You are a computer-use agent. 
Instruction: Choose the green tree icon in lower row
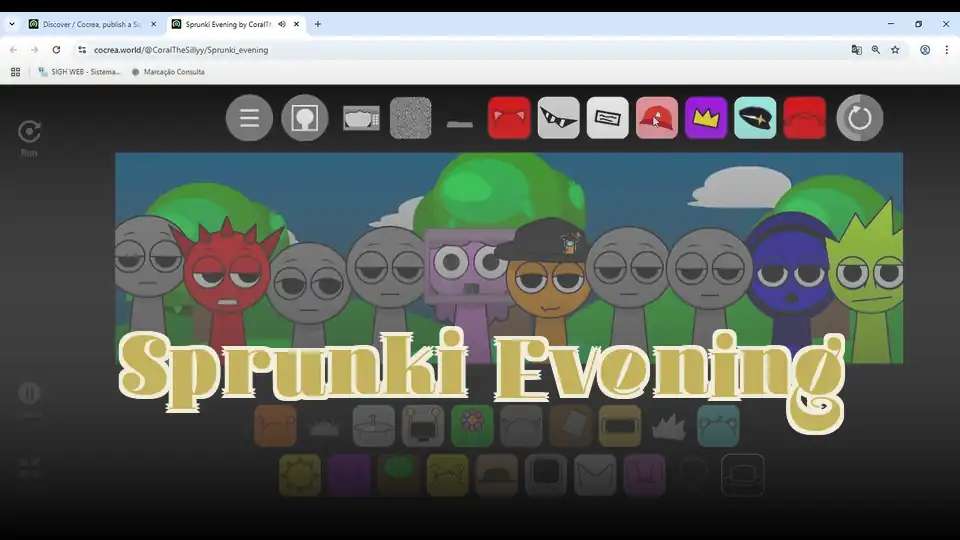point(399,474)
